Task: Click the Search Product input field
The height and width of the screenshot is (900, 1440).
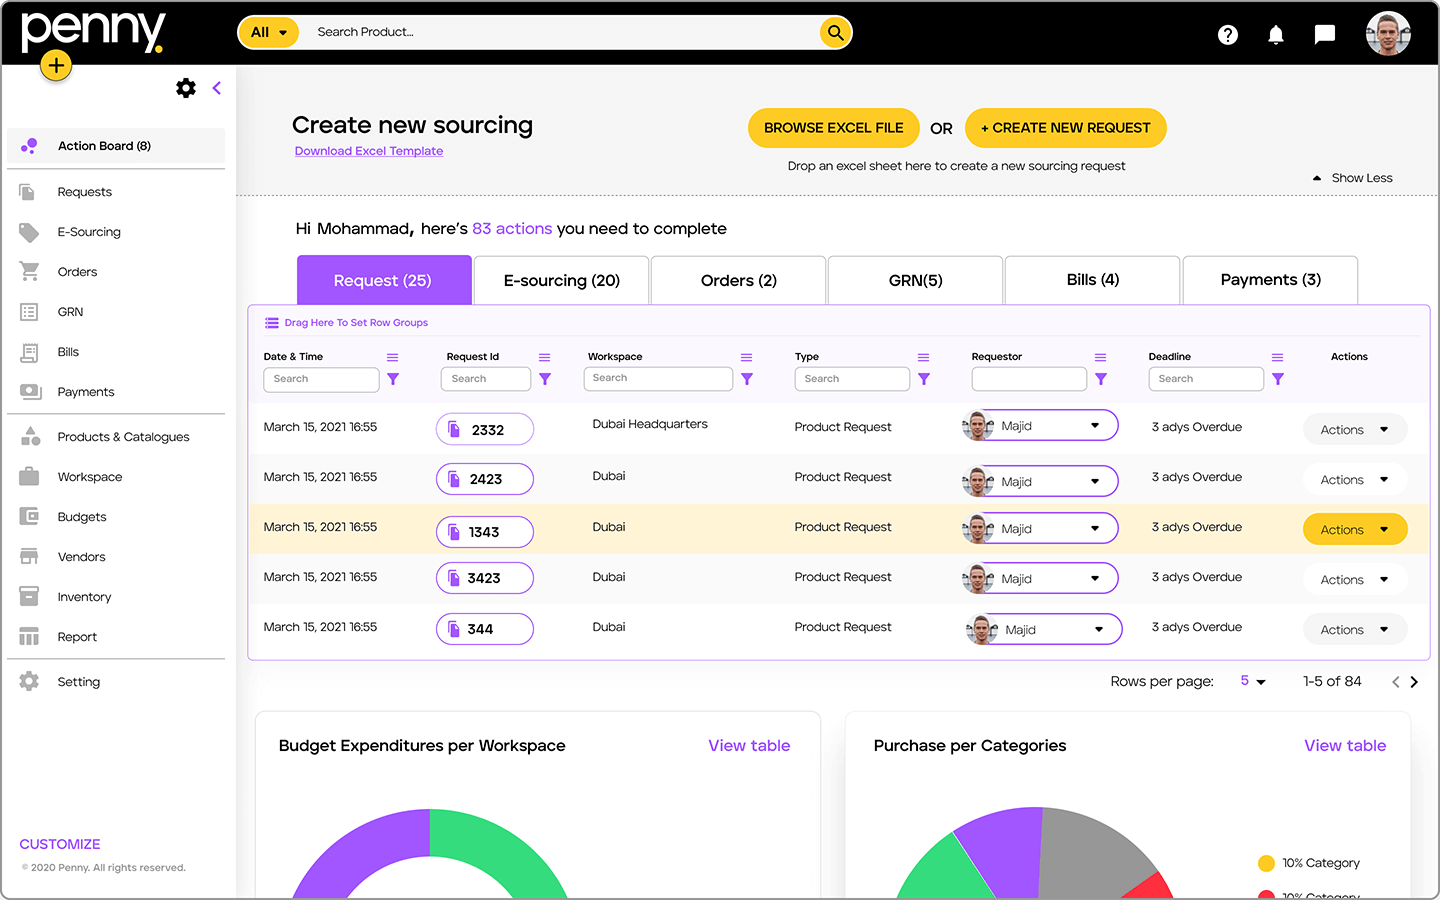Action: coord(560,32)
